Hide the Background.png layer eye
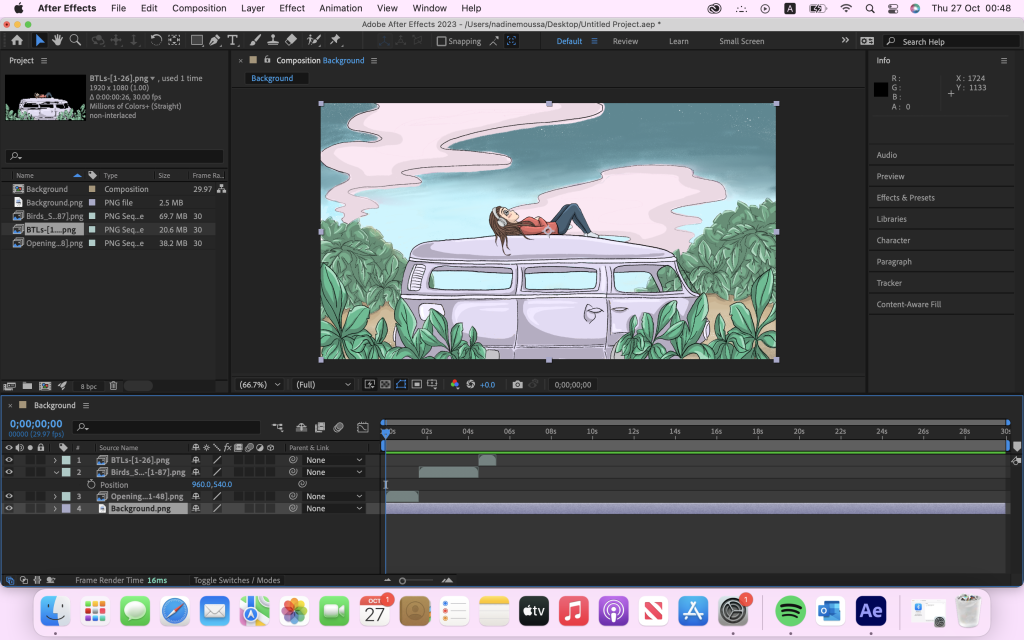 point(9,508)
